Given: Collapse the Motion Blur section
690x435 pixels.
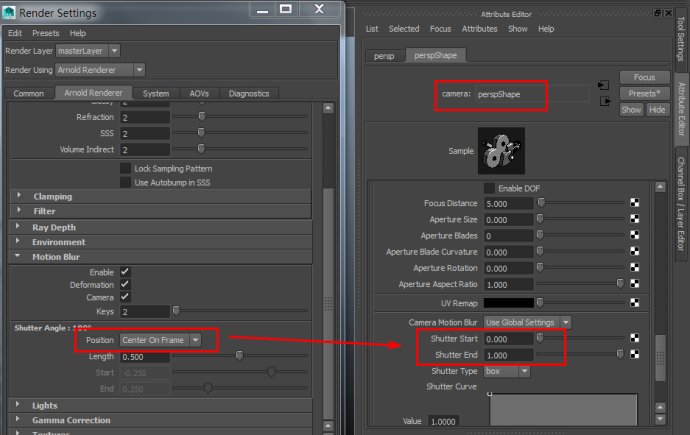Looking at the screenshot, I should [18, 256].
